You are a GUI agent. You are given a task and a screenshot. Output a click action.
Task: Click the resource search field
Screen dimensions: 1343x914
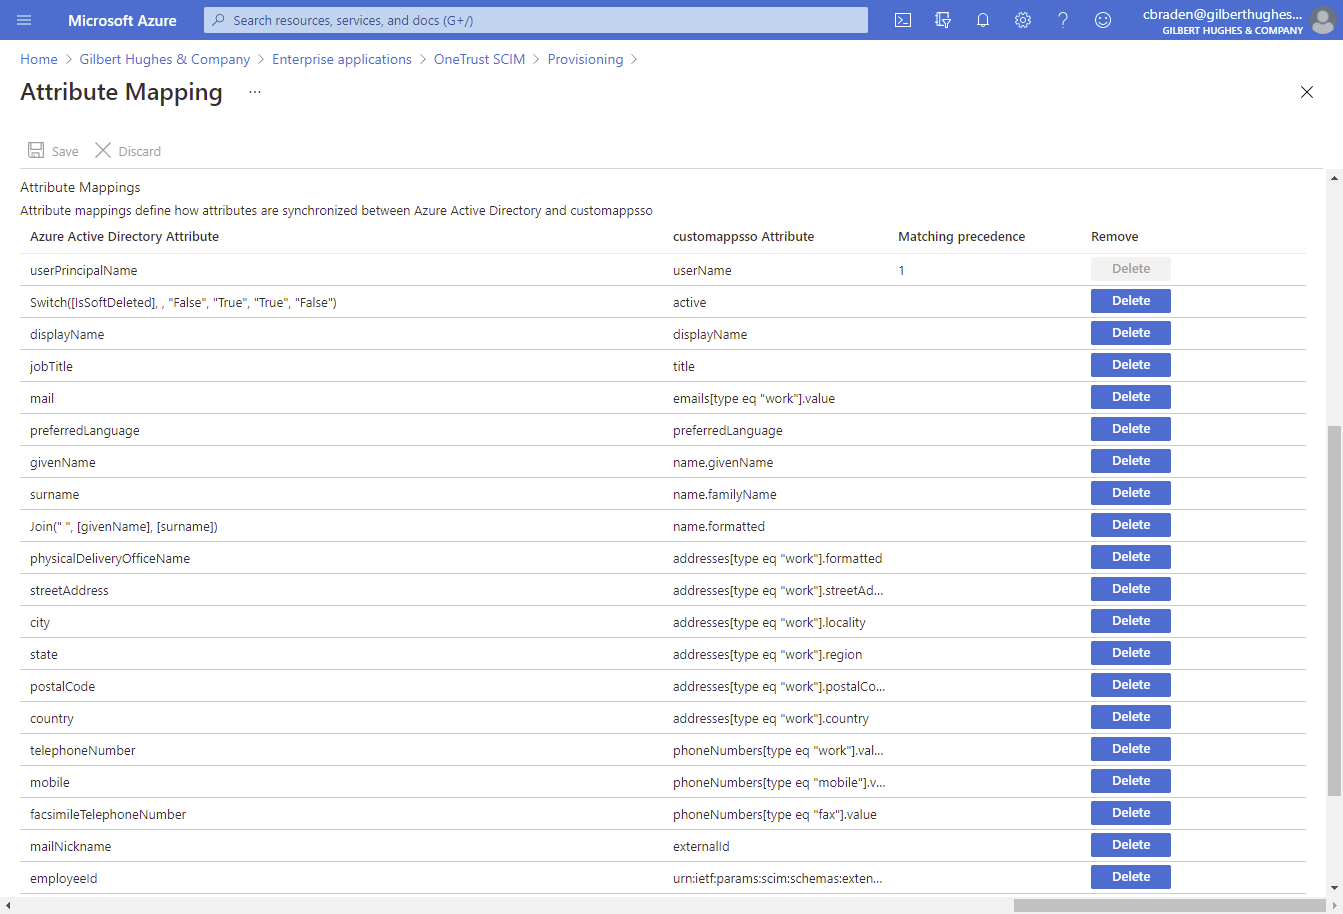(x=537, y=20)
